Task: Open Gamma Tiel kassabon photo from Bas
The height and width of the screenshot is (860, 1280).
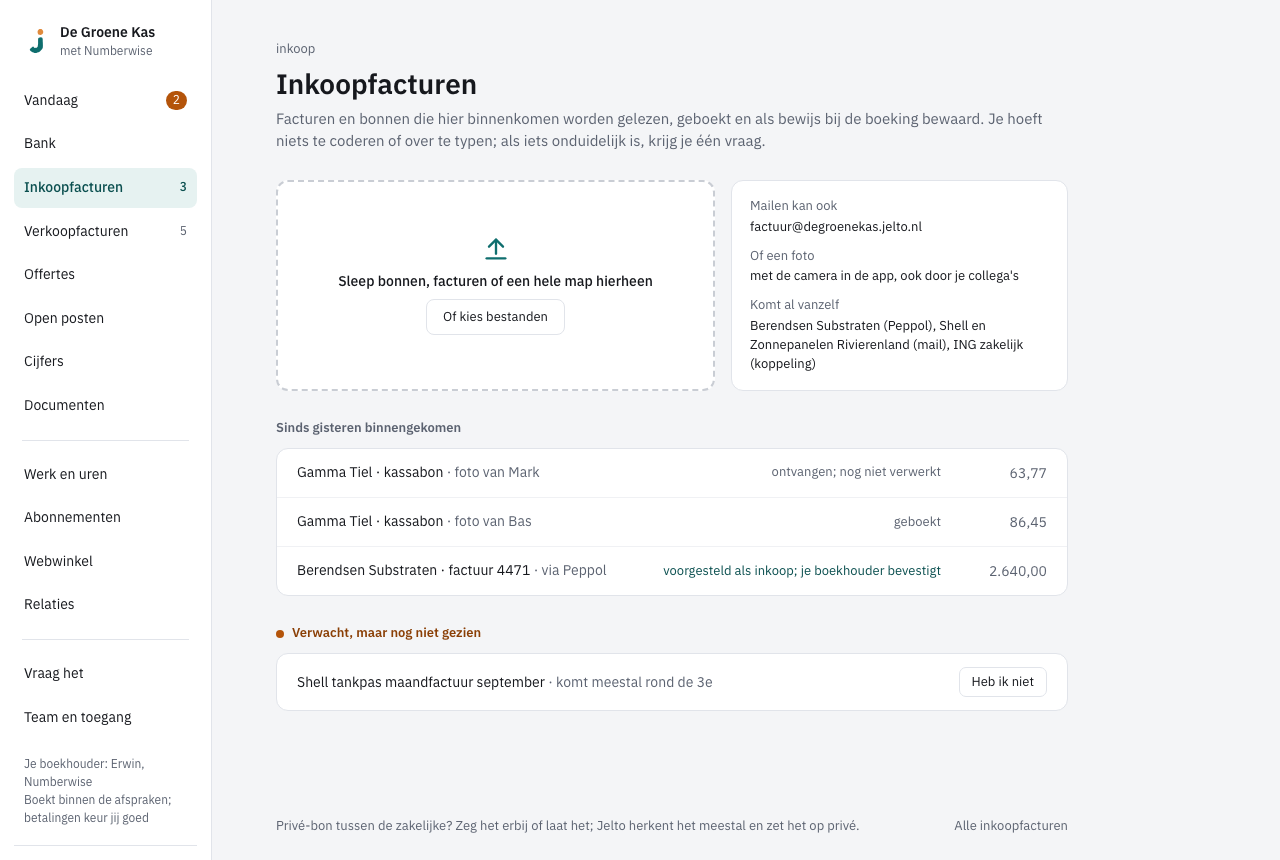Action: tap(672, 522)
